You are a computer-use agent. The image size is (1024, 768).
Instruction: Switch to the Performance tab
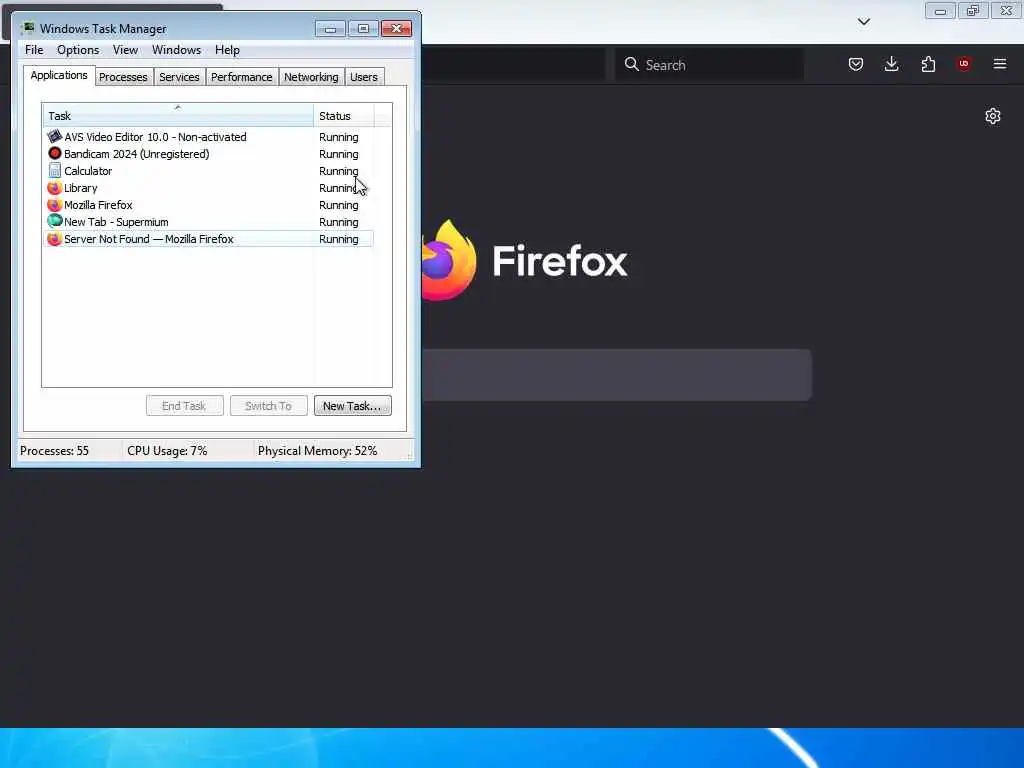242,77
